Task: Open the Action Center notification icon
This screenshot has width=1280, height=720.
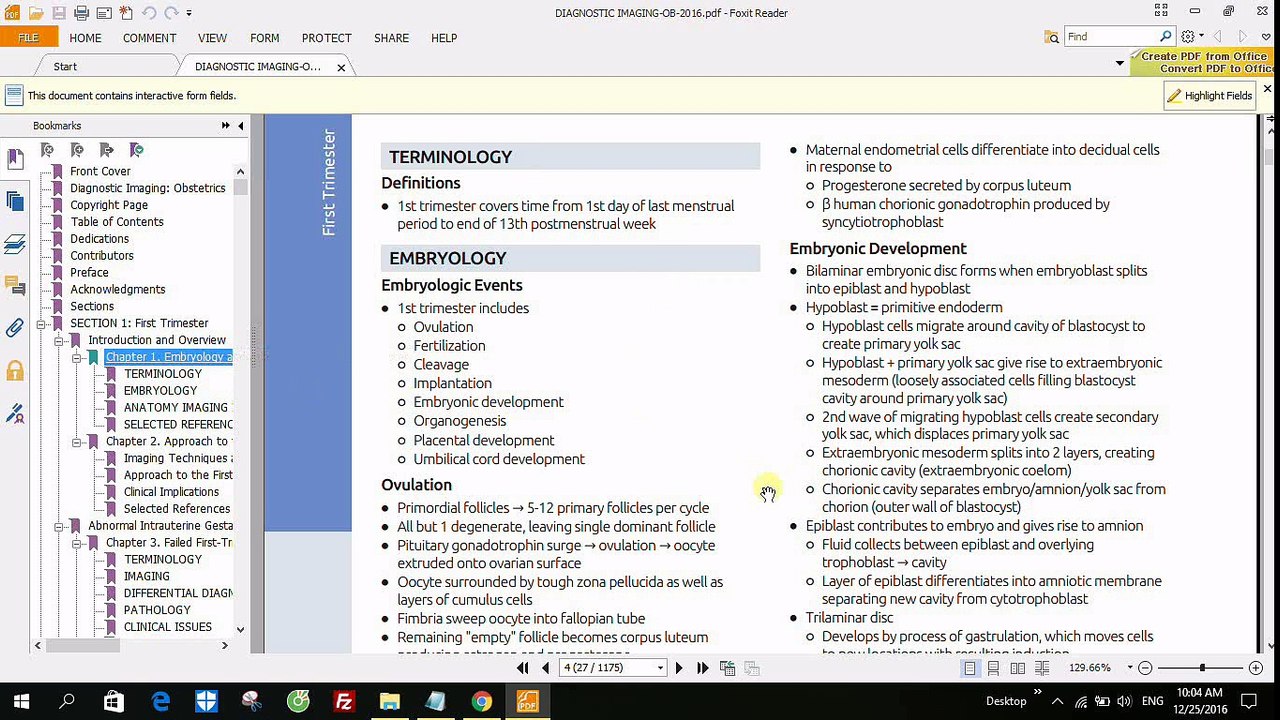Action: point(1249,701)
